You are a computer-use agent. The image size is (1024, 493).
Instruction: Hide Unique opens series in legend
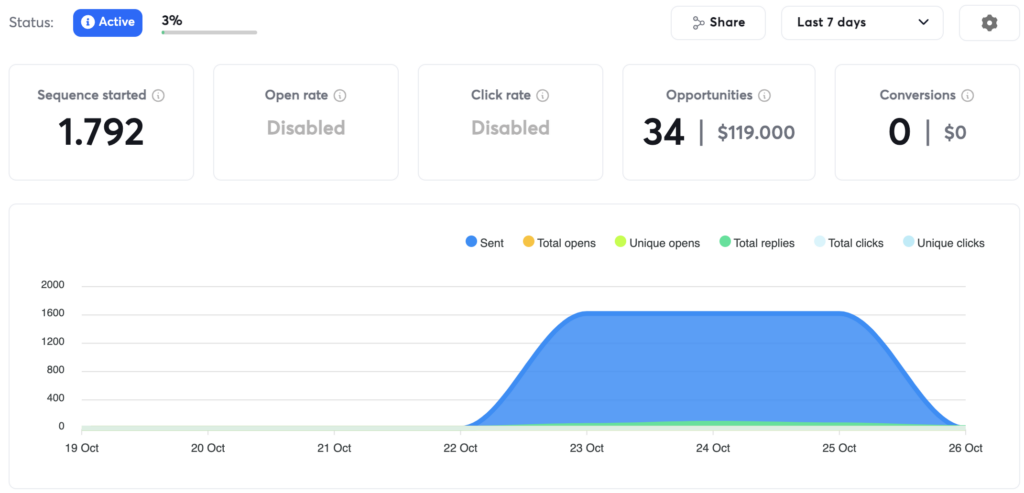tap(657, 243)
